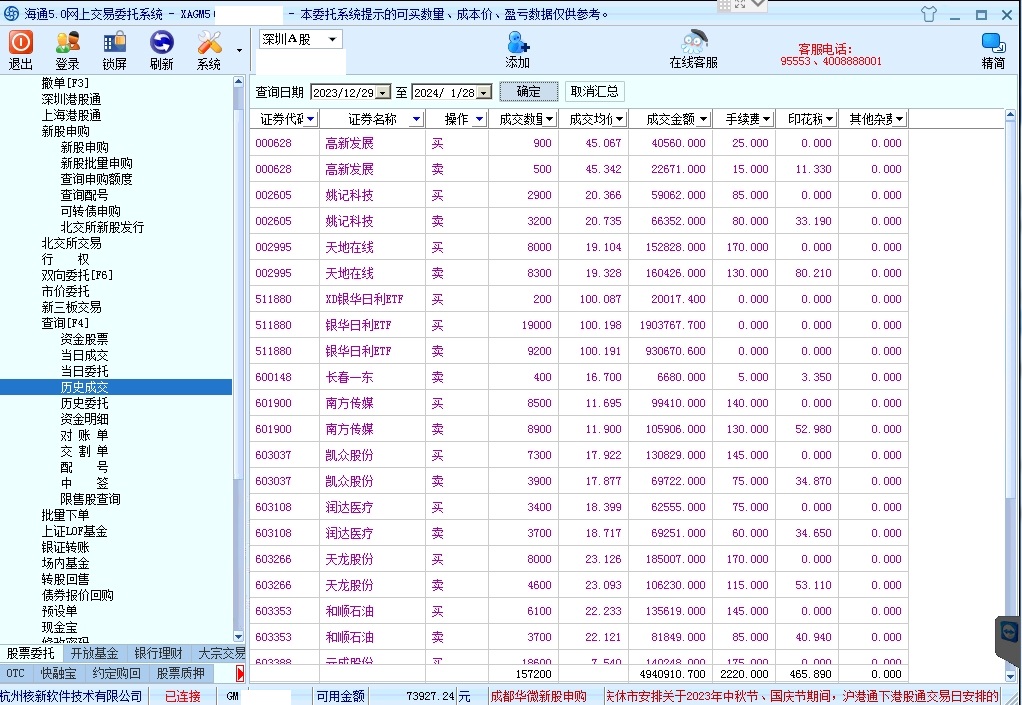Click the 已连接 status indicator

183,696
